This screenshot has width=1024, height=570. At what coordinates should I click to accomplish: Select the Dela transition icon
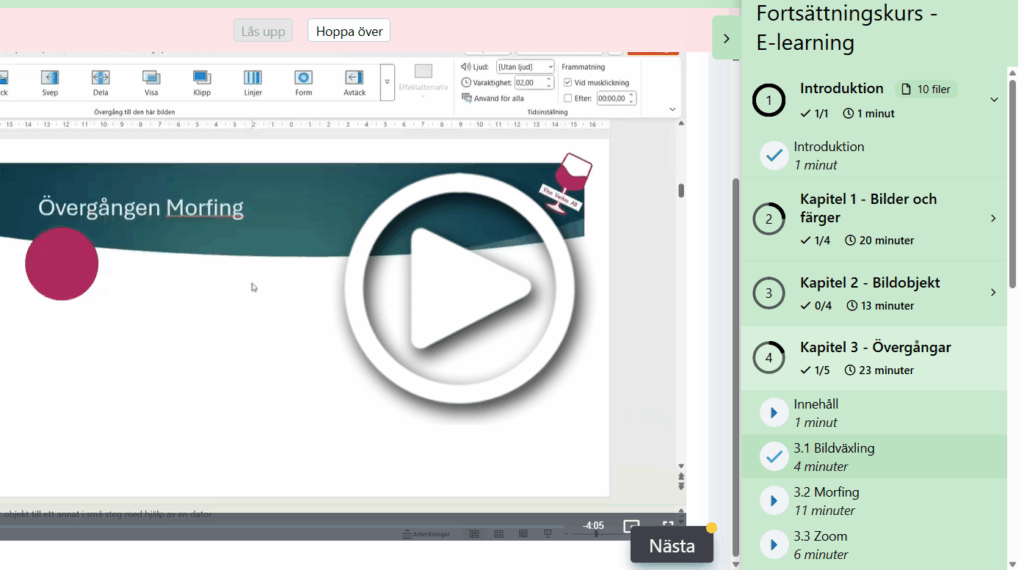point(101,78)
